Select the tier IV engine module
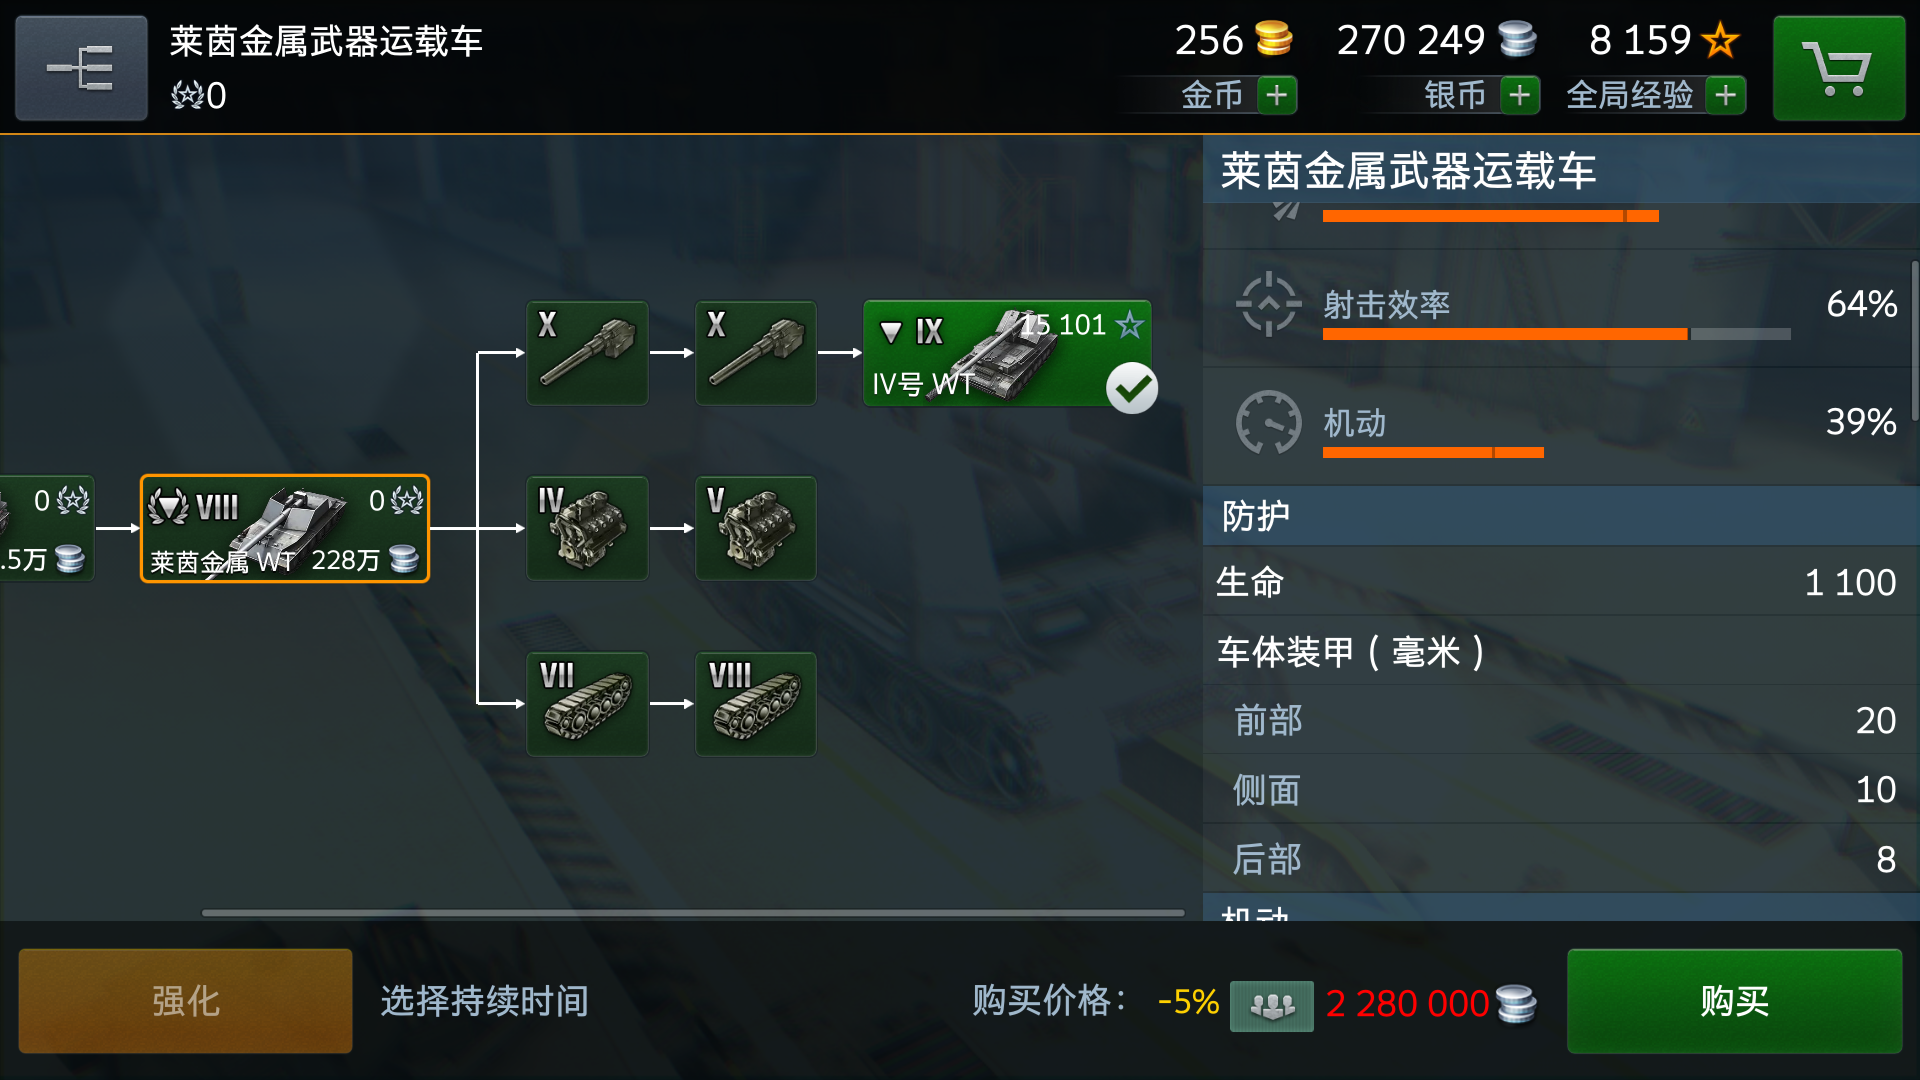This screenshot has width=1920, height=1080. [x=587, y=528]
